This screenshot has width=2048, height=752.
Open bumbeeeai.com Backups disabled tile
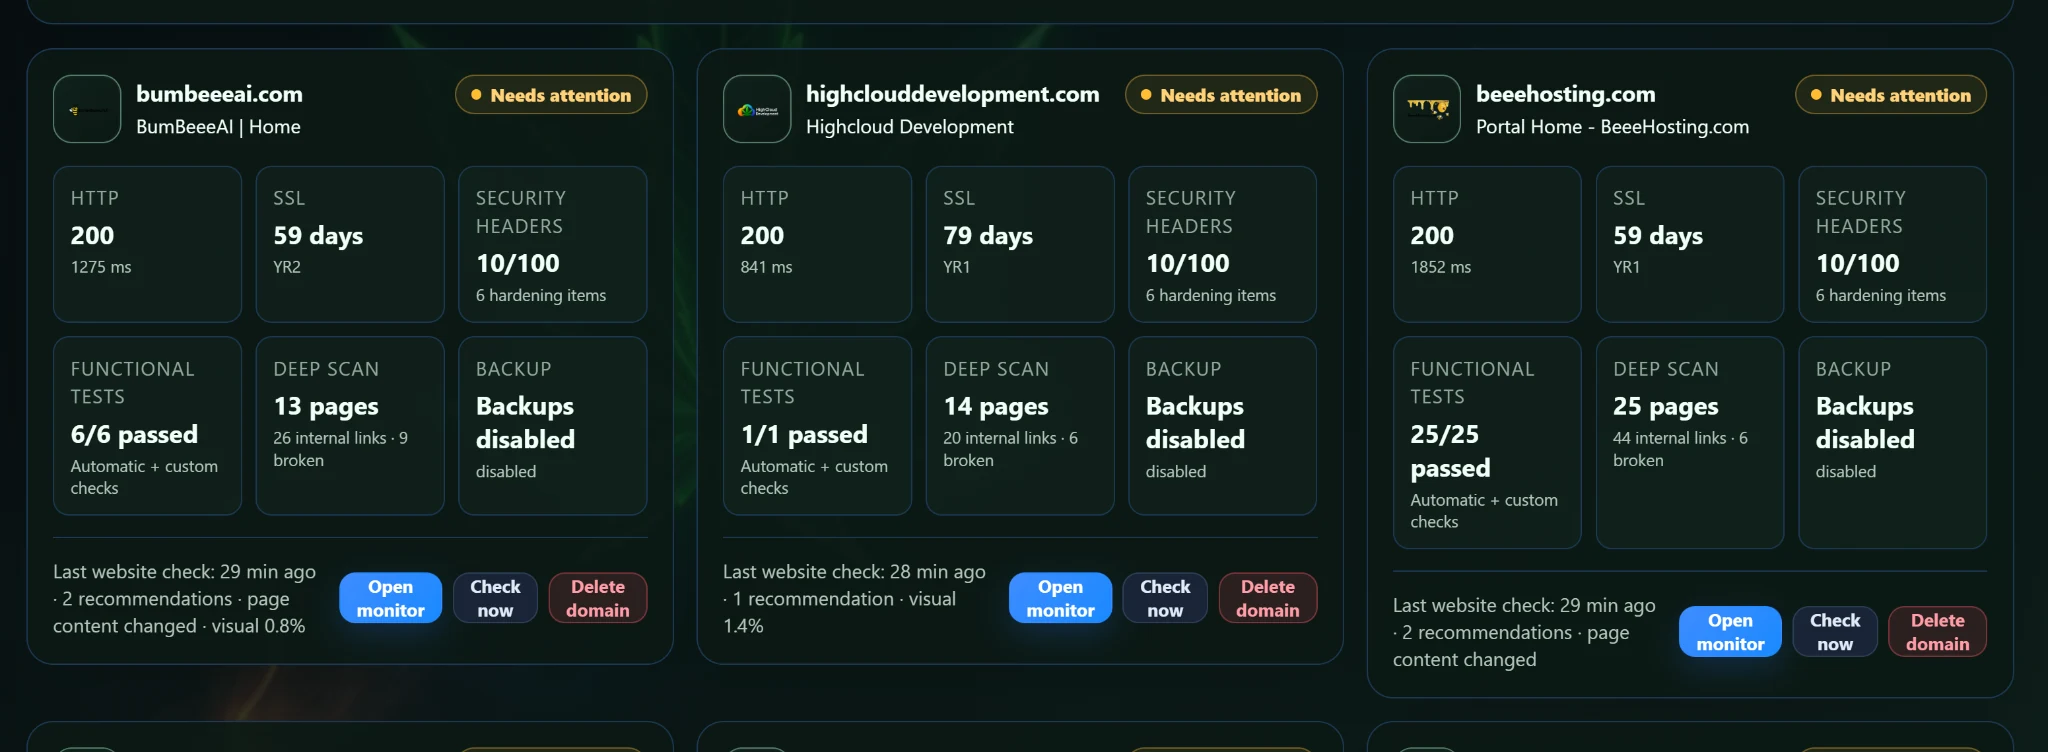553,426
